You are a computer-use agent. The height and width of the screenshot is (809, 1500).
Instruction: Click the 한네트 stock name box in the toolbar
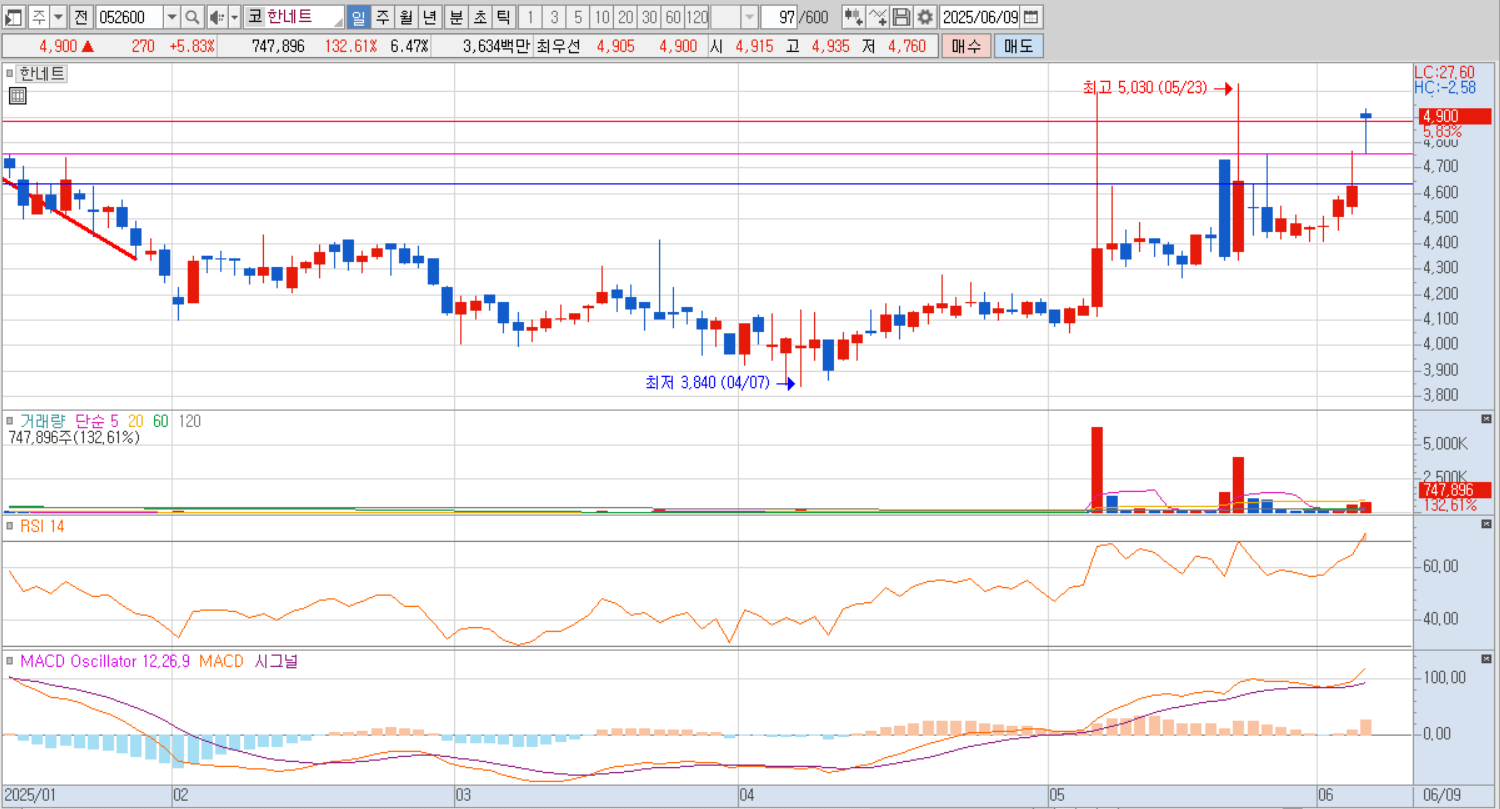click(x=304, y=17)
